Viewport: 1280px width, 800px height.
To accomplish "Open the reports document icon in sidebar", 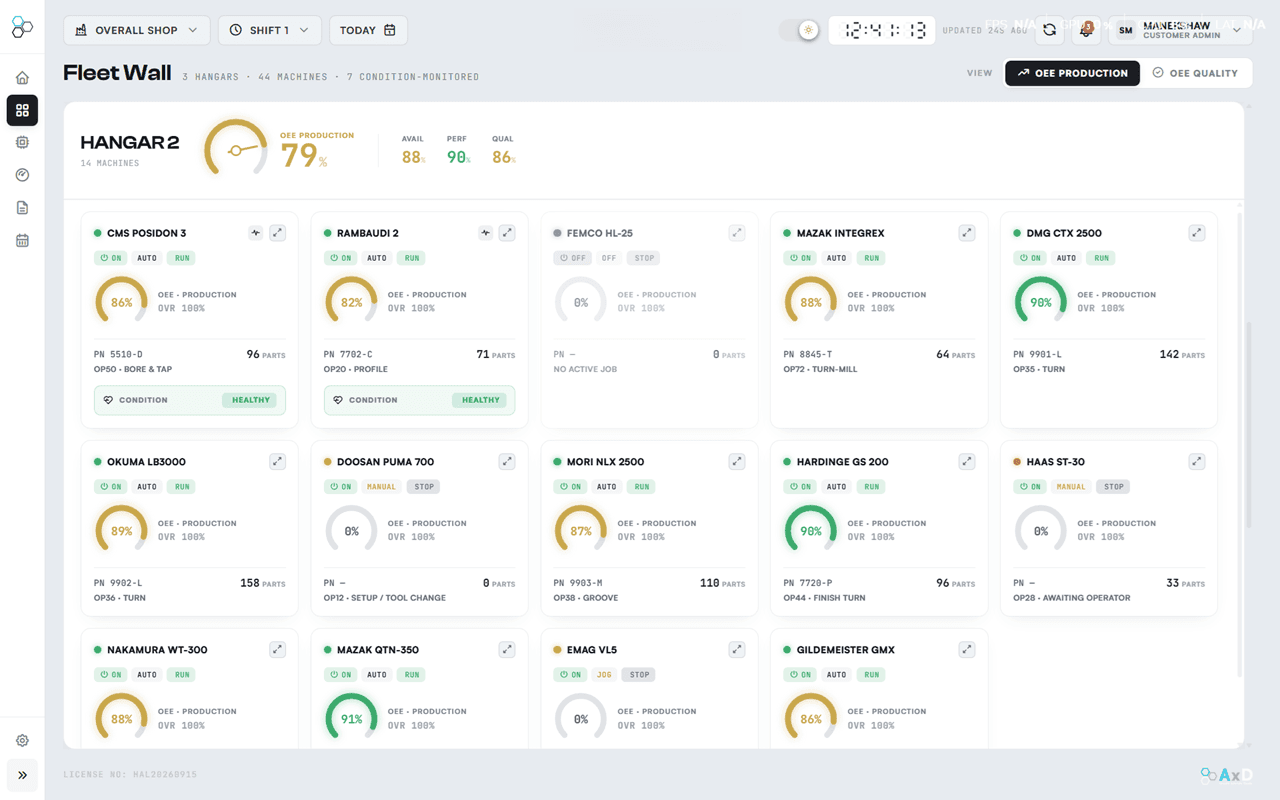I will [x=22, y=208].
